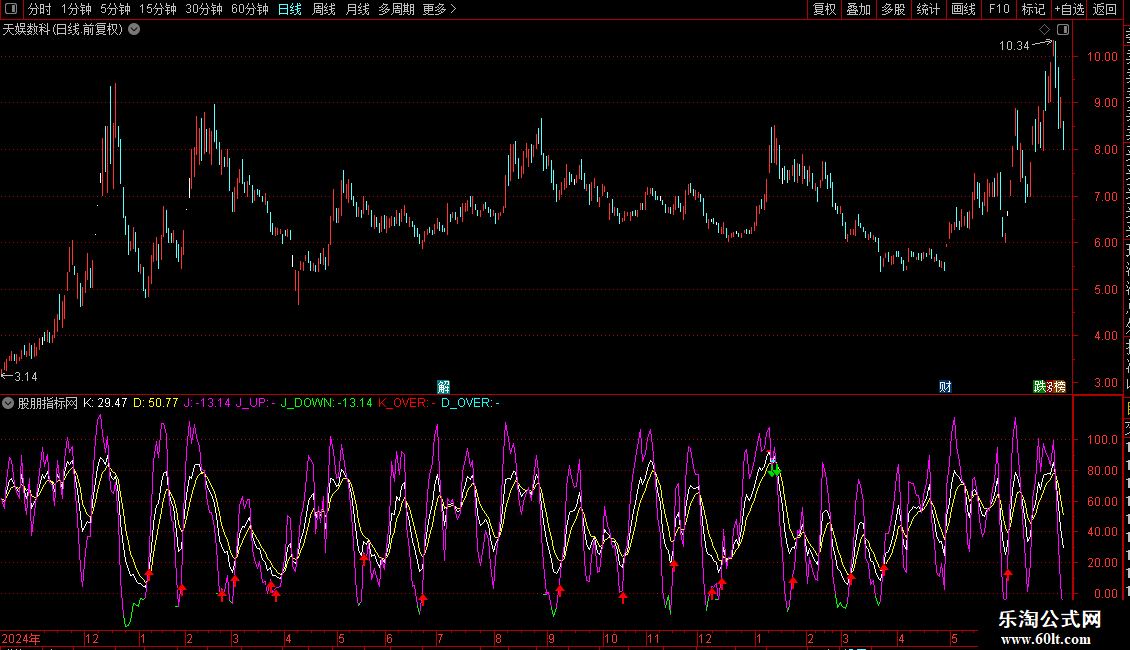Click the green down arrows on KDJ
Viewport: 1130px width, 650px height.
point(774,471)
